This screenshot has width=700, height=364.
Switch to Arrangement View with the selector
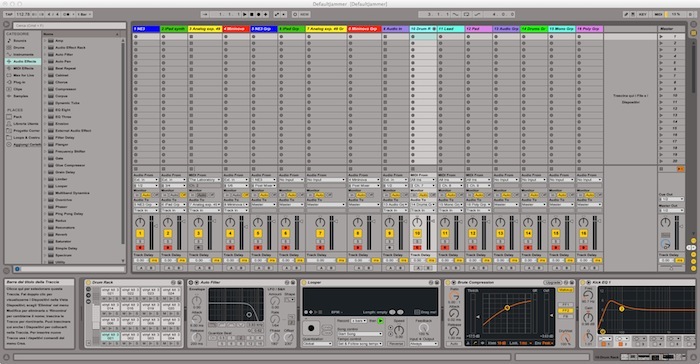[x=693, y=25]
